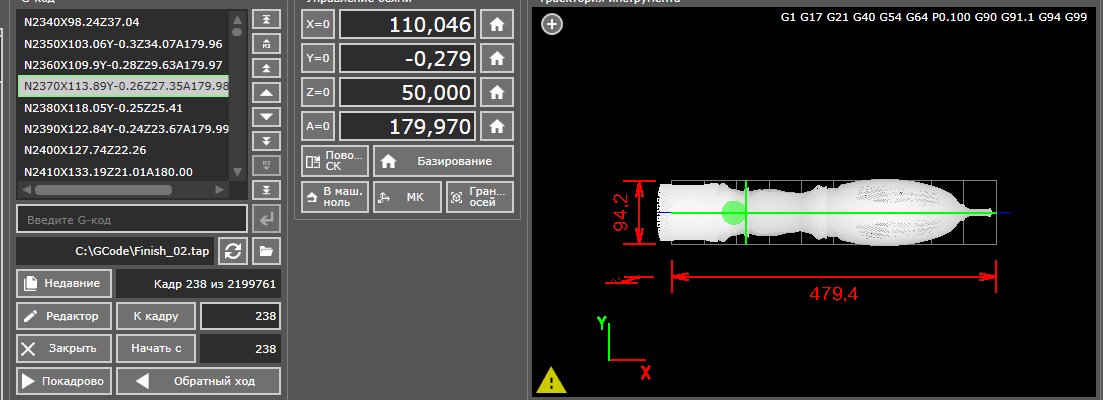Select the highlighted line N2370X113.89
This screenshot has width=1103, height=400.
123,86
